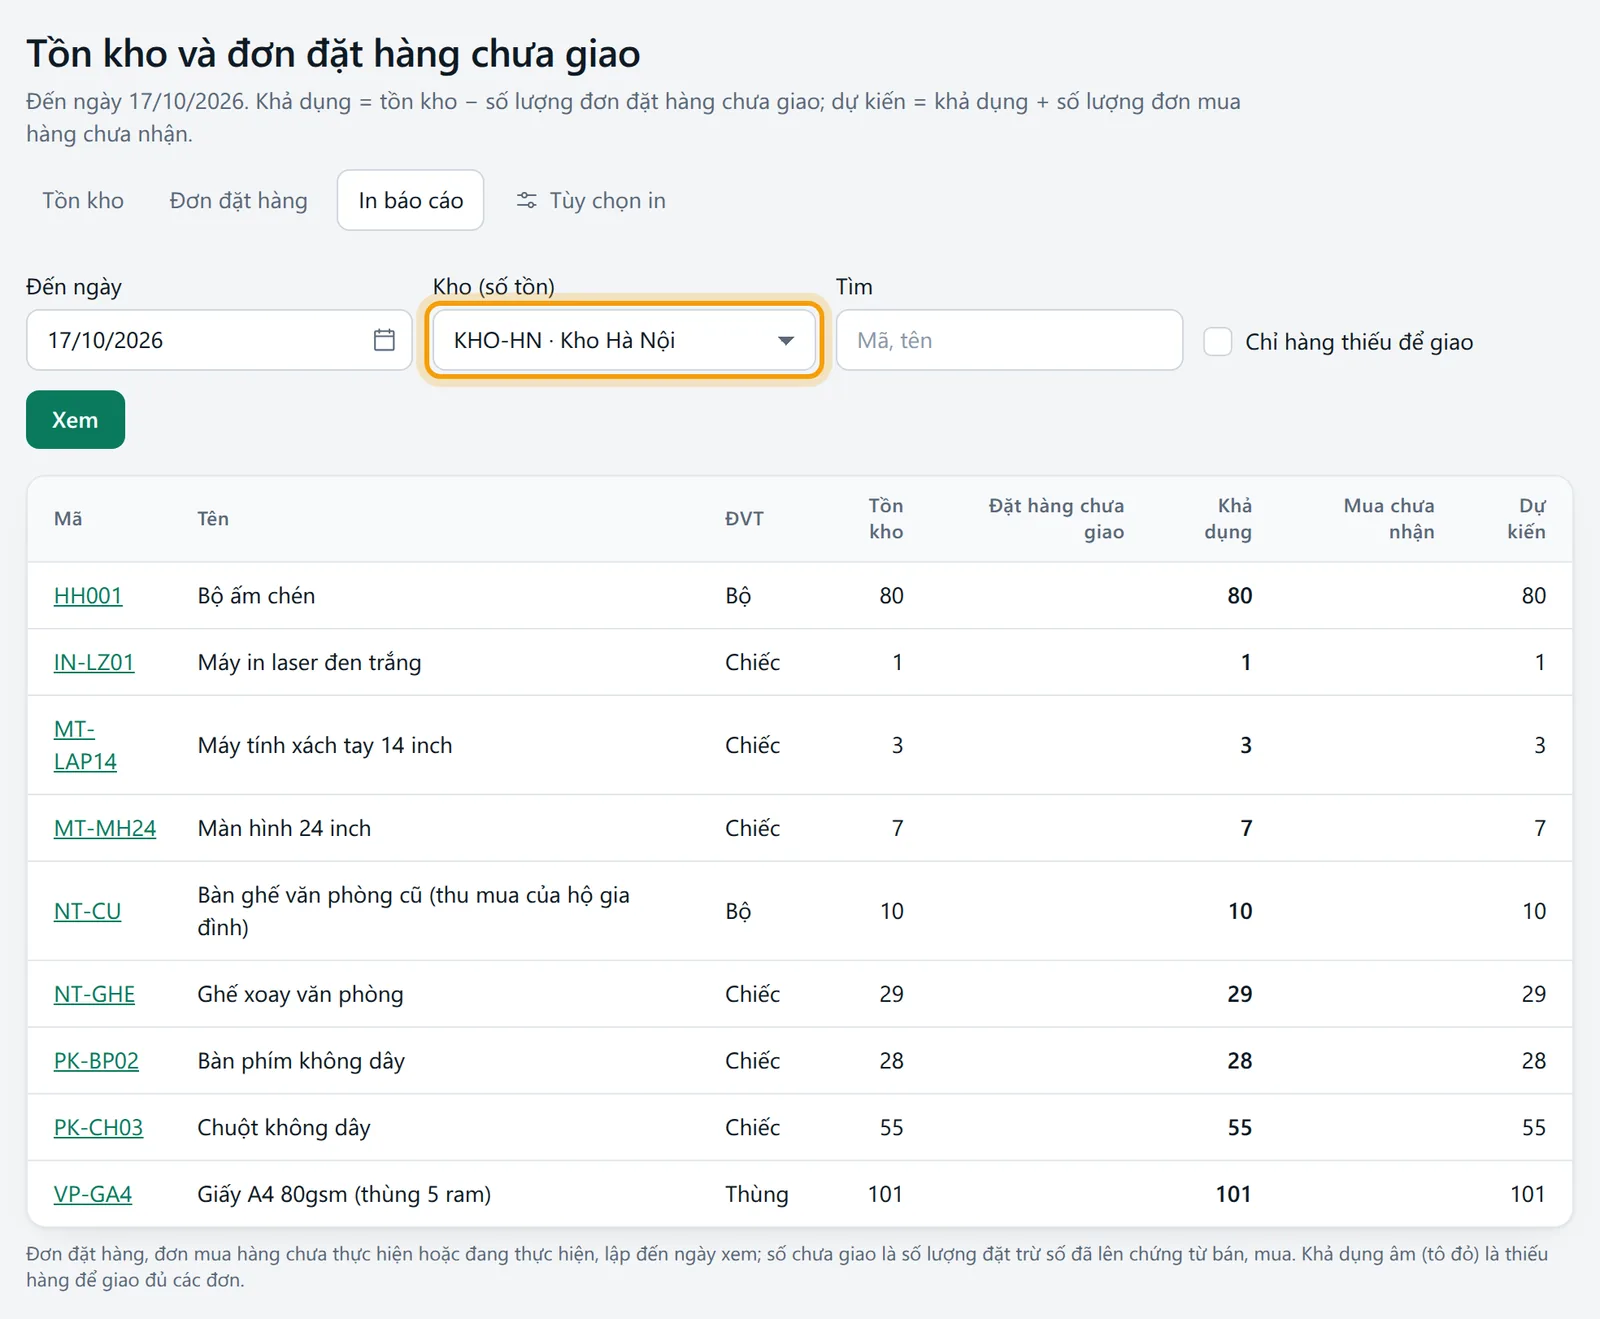Image resolution: width=1600 pixels, height=1319 pixels.
Task: Select the name 'Máy tính xách tay 14 inch'
Action: click(325, 746)
